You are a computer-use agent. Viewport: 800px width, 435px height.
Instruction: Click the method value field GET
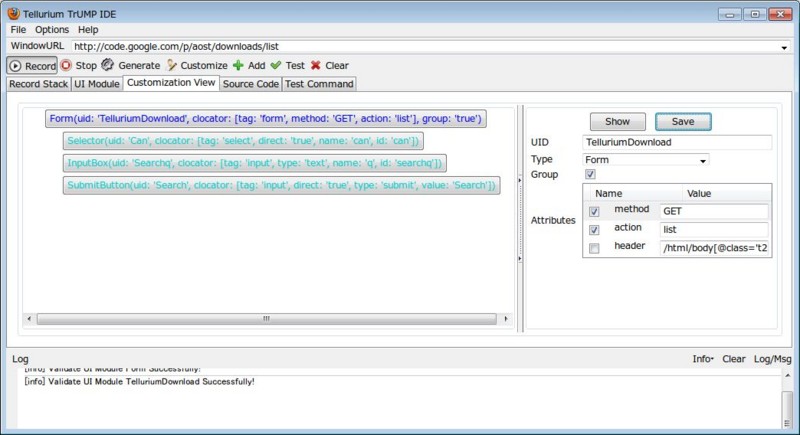pos(714,211)
